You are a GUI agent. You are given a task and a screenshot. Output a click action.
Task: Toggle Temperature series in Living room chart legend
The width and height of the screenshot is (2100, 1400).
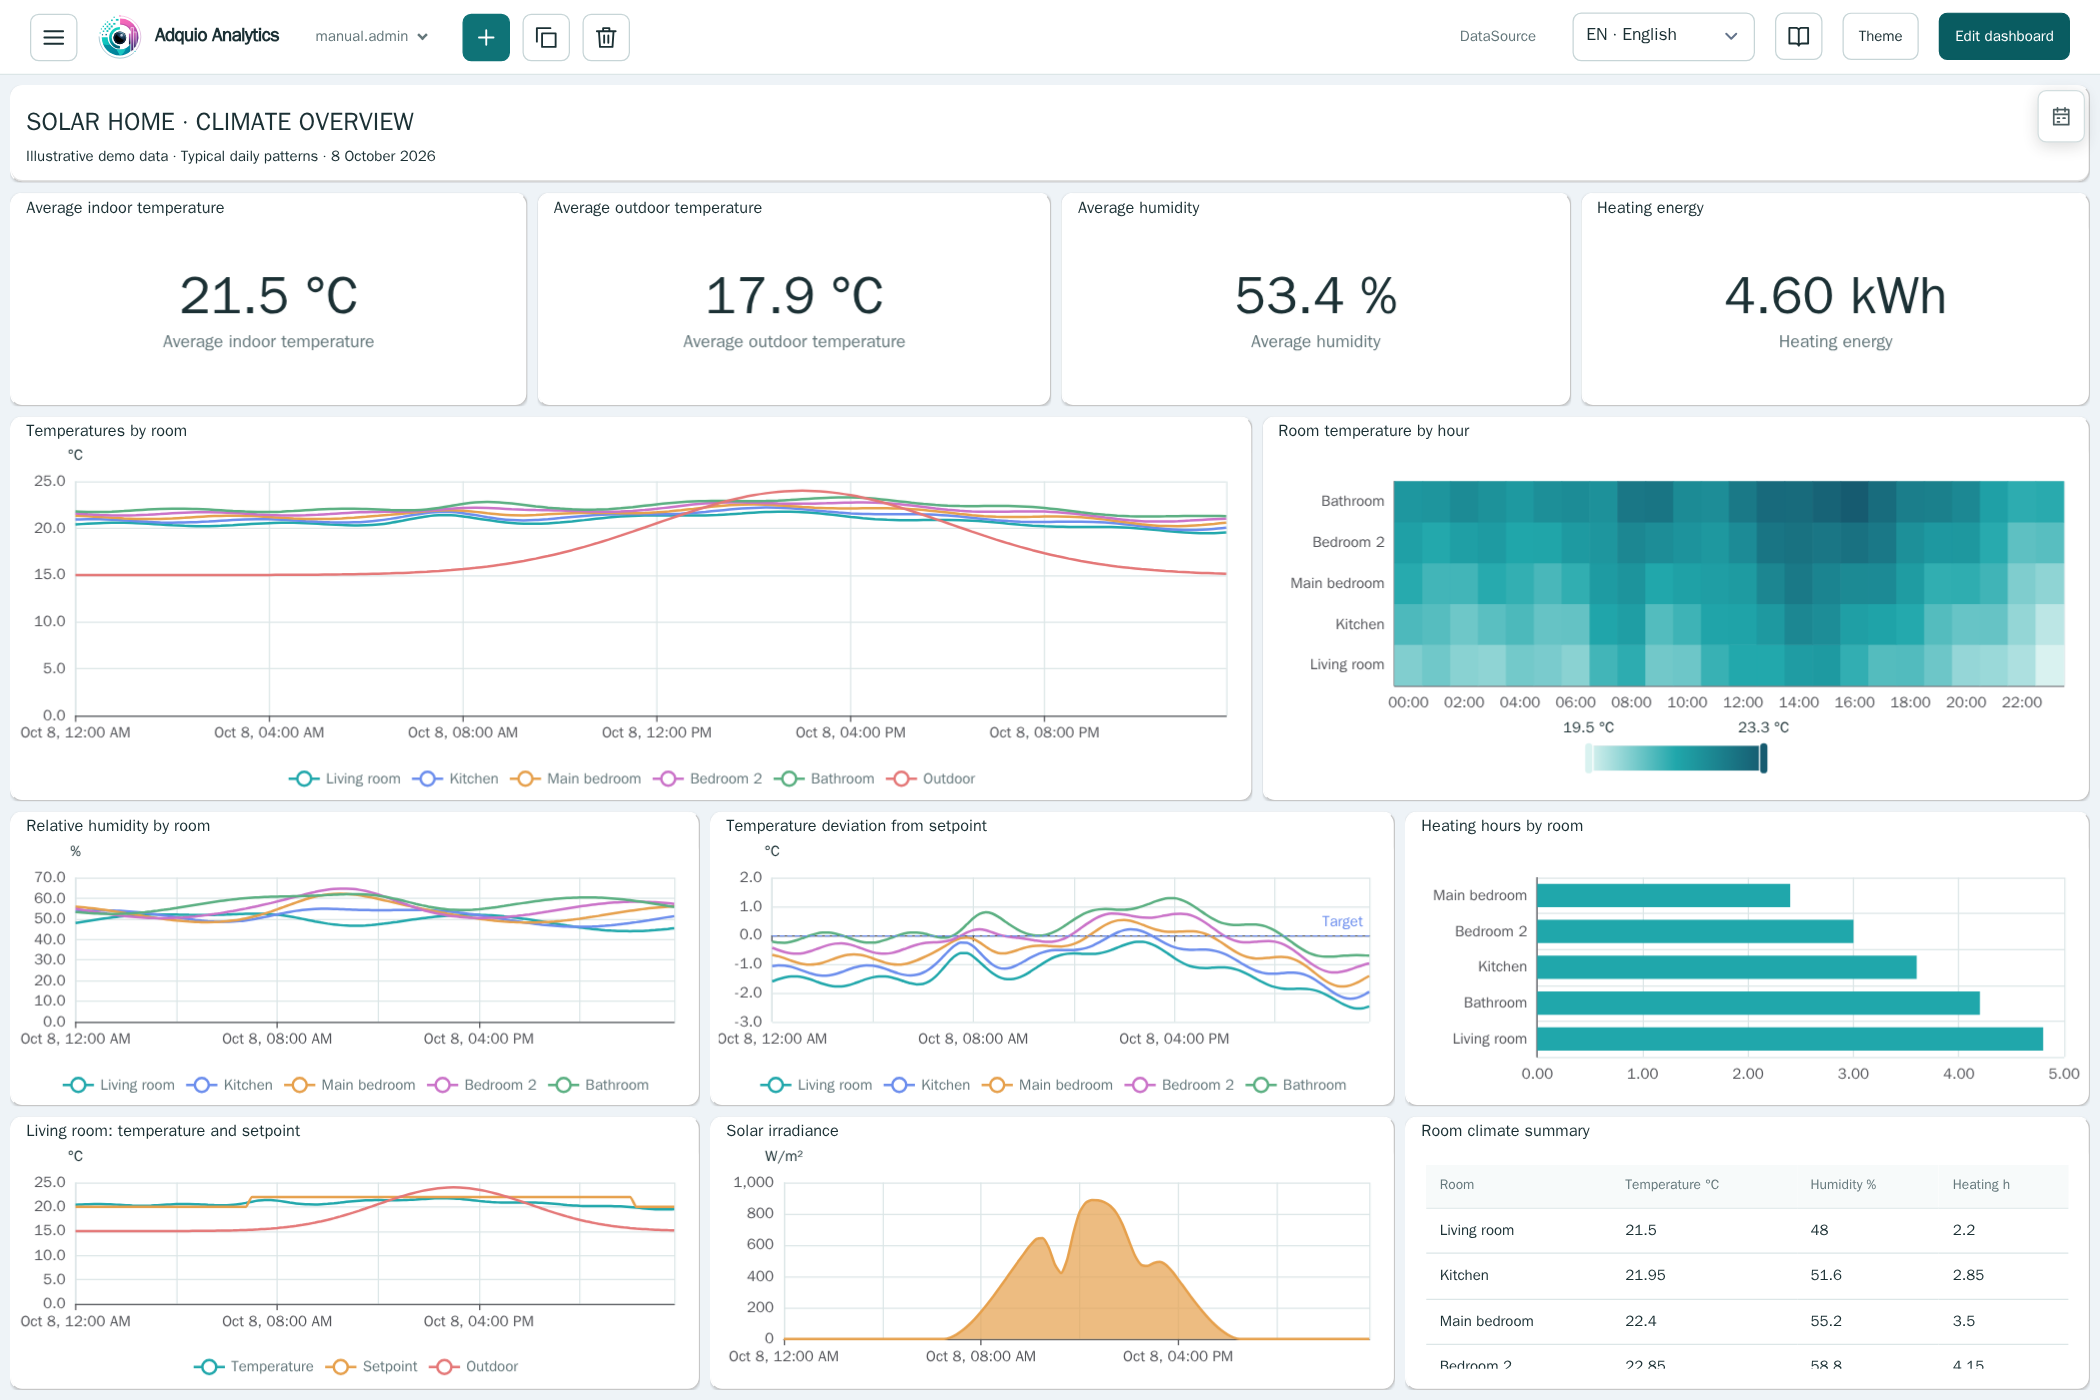click(x=253, y=1367)
